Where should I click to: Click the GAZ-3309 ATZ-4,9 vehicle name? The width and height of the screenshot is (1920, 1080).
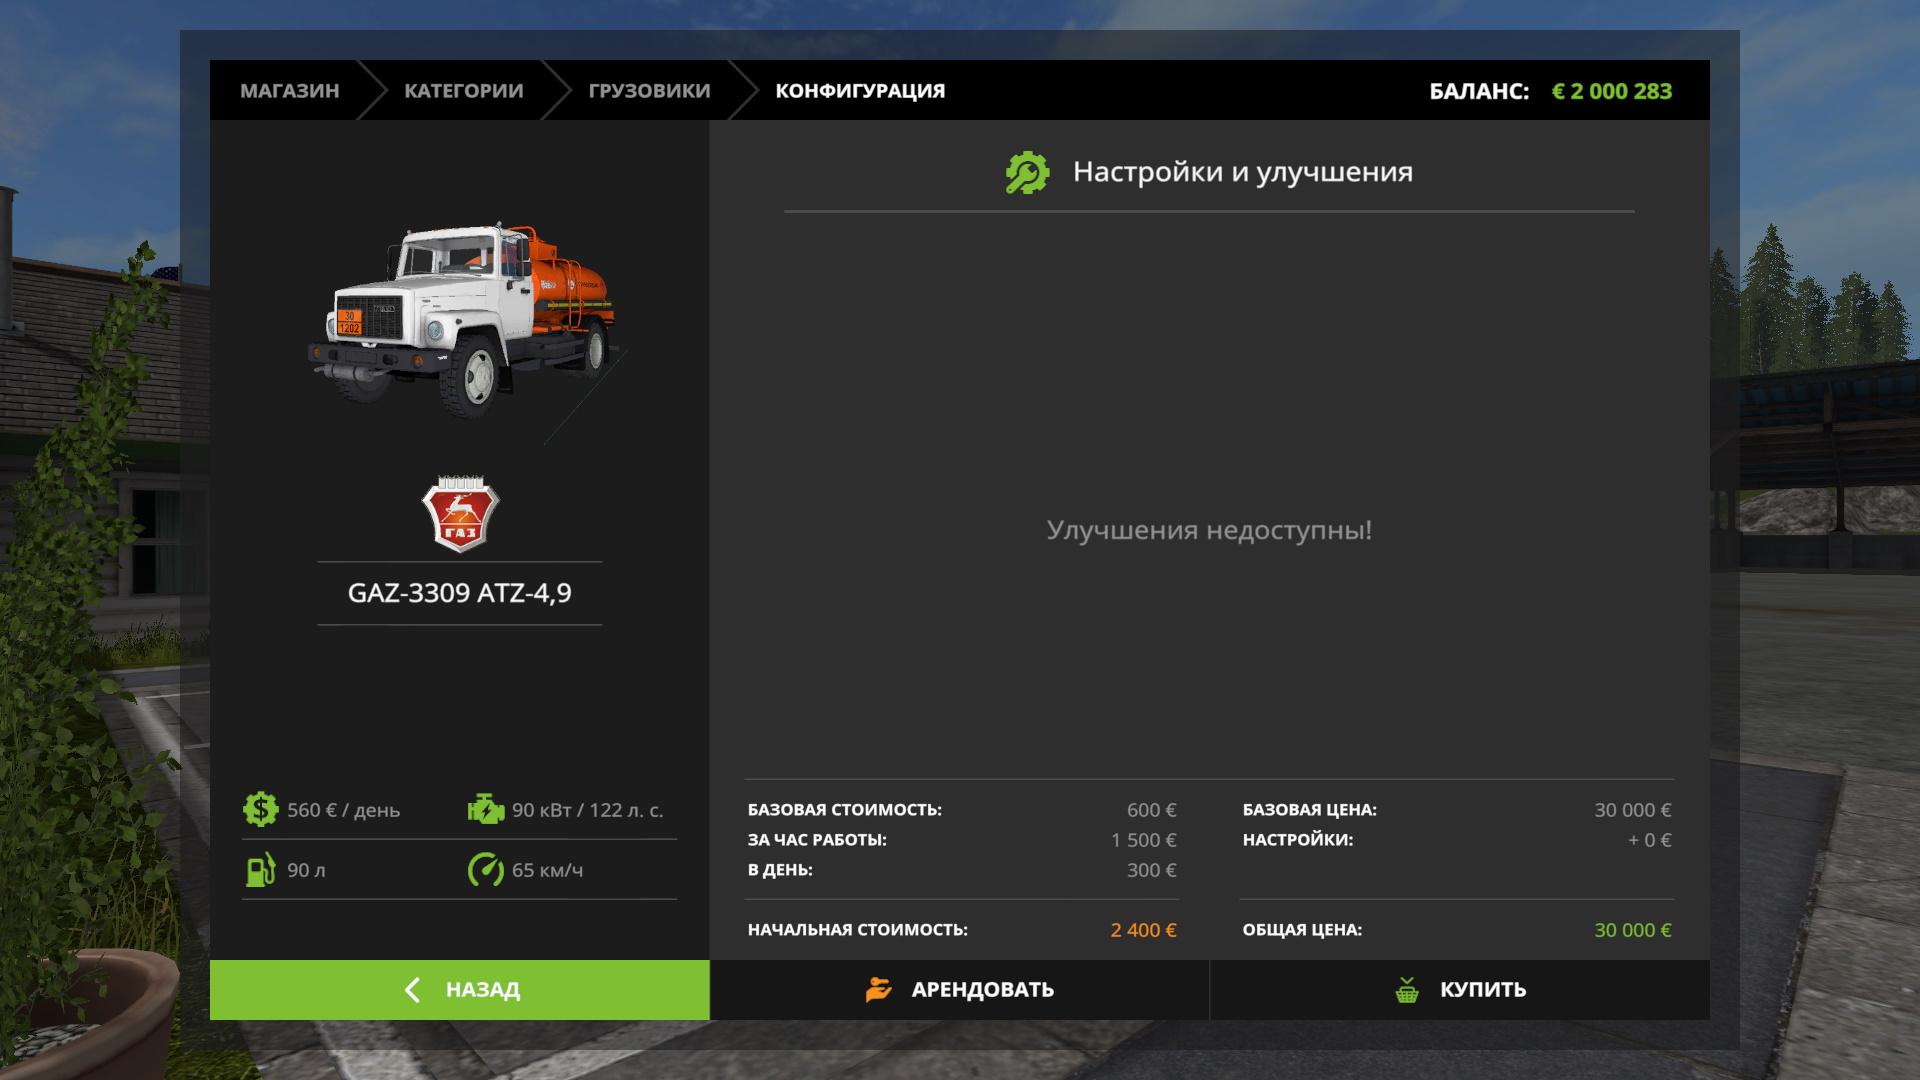pos(459,593)
